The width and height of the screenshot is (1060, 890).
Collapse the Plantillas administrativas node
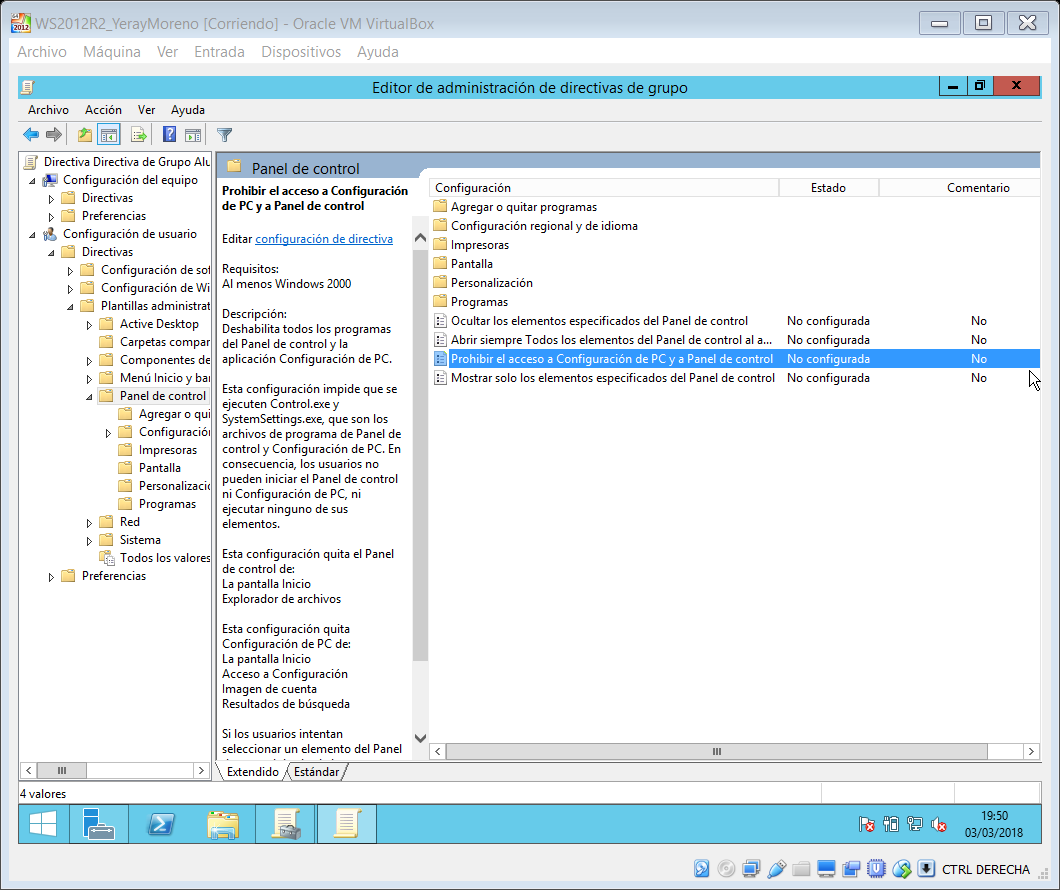click(70, 307)
